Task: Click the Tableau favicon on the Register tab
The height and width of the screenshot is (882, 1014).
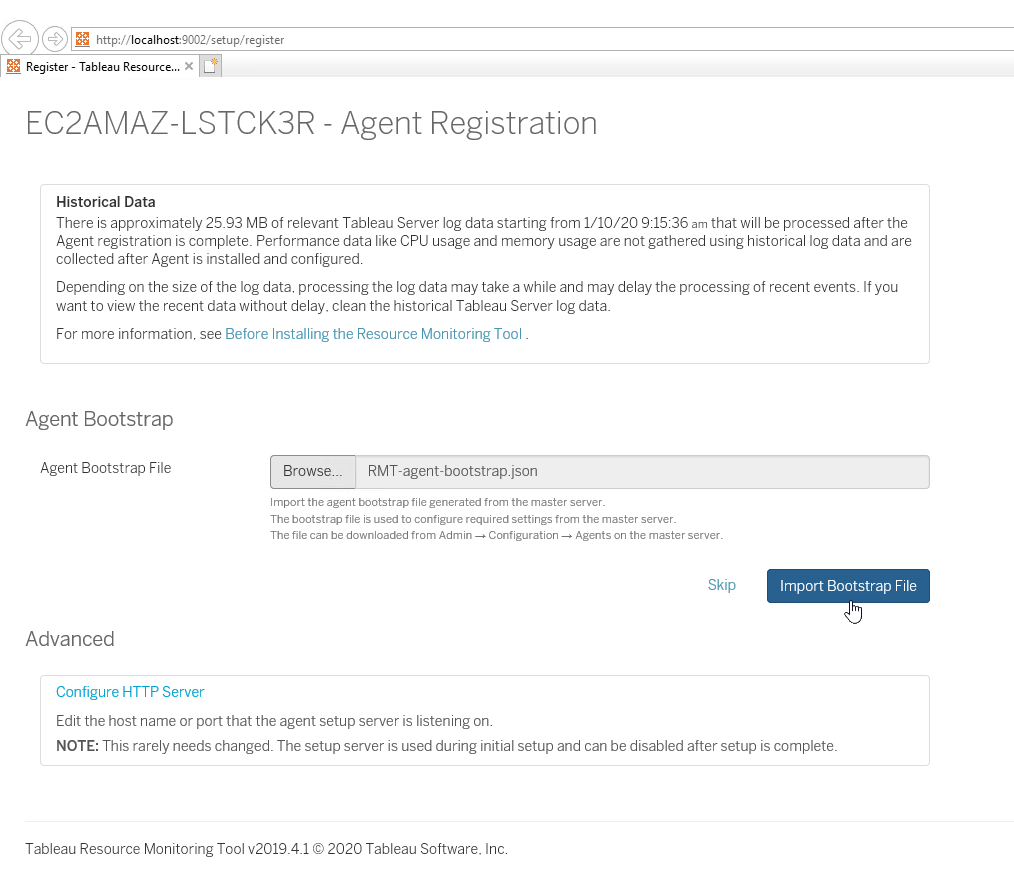Action: tap(14, 67)
